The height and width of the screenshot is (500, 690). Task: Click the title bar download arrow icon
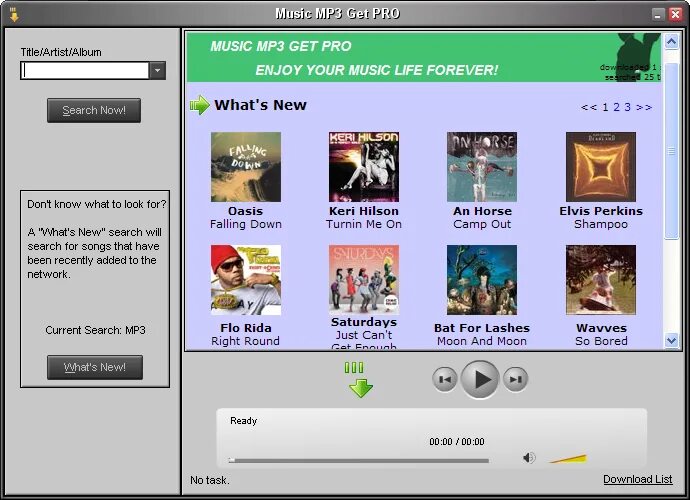(14, 14)
